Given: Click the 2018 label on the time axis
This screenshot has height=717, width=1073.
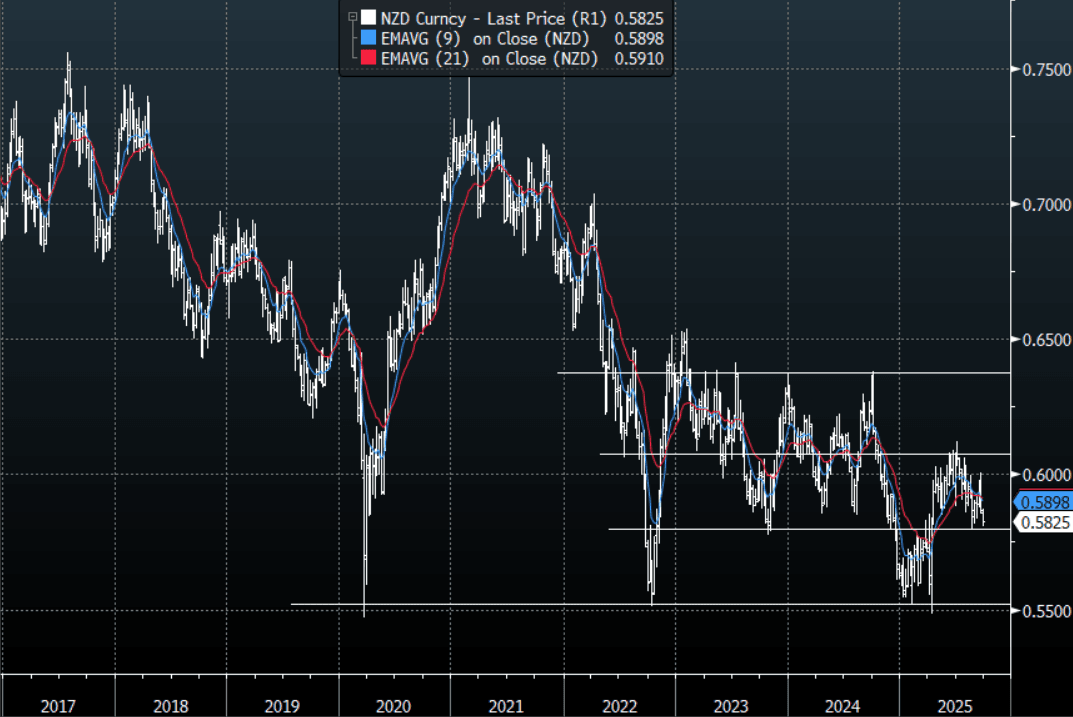Looking at the screenshot, I should (x=170, y=706).
